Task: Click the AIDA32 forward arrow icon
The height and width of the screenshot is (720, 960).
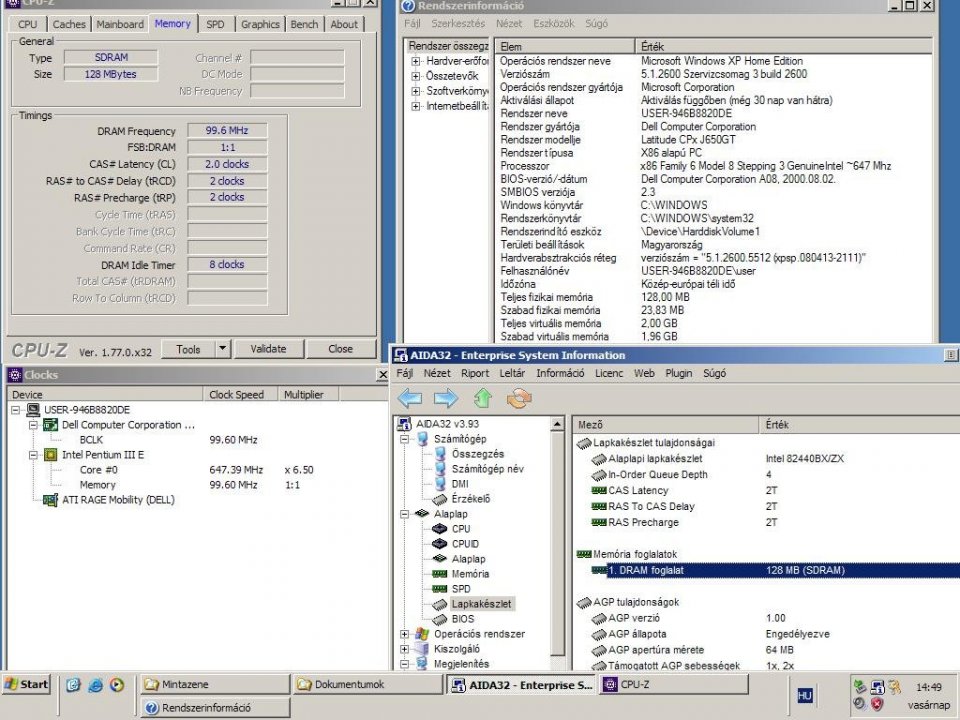Action: point(446,399)
